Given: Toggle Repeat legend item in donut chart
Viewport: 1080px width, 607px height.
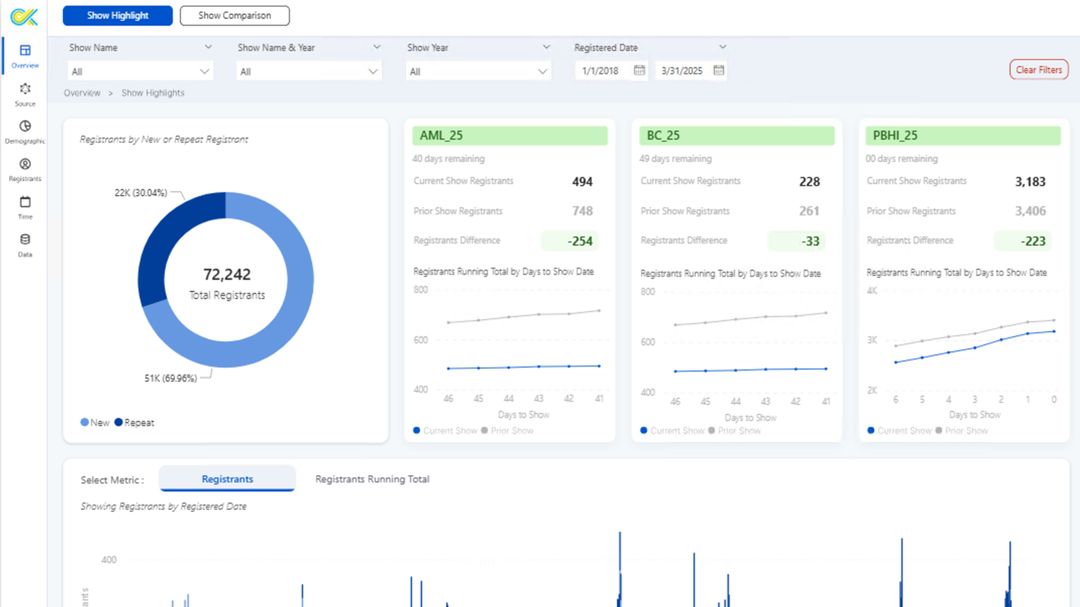Looking at the screenshot, I should (x=134, y=422).
